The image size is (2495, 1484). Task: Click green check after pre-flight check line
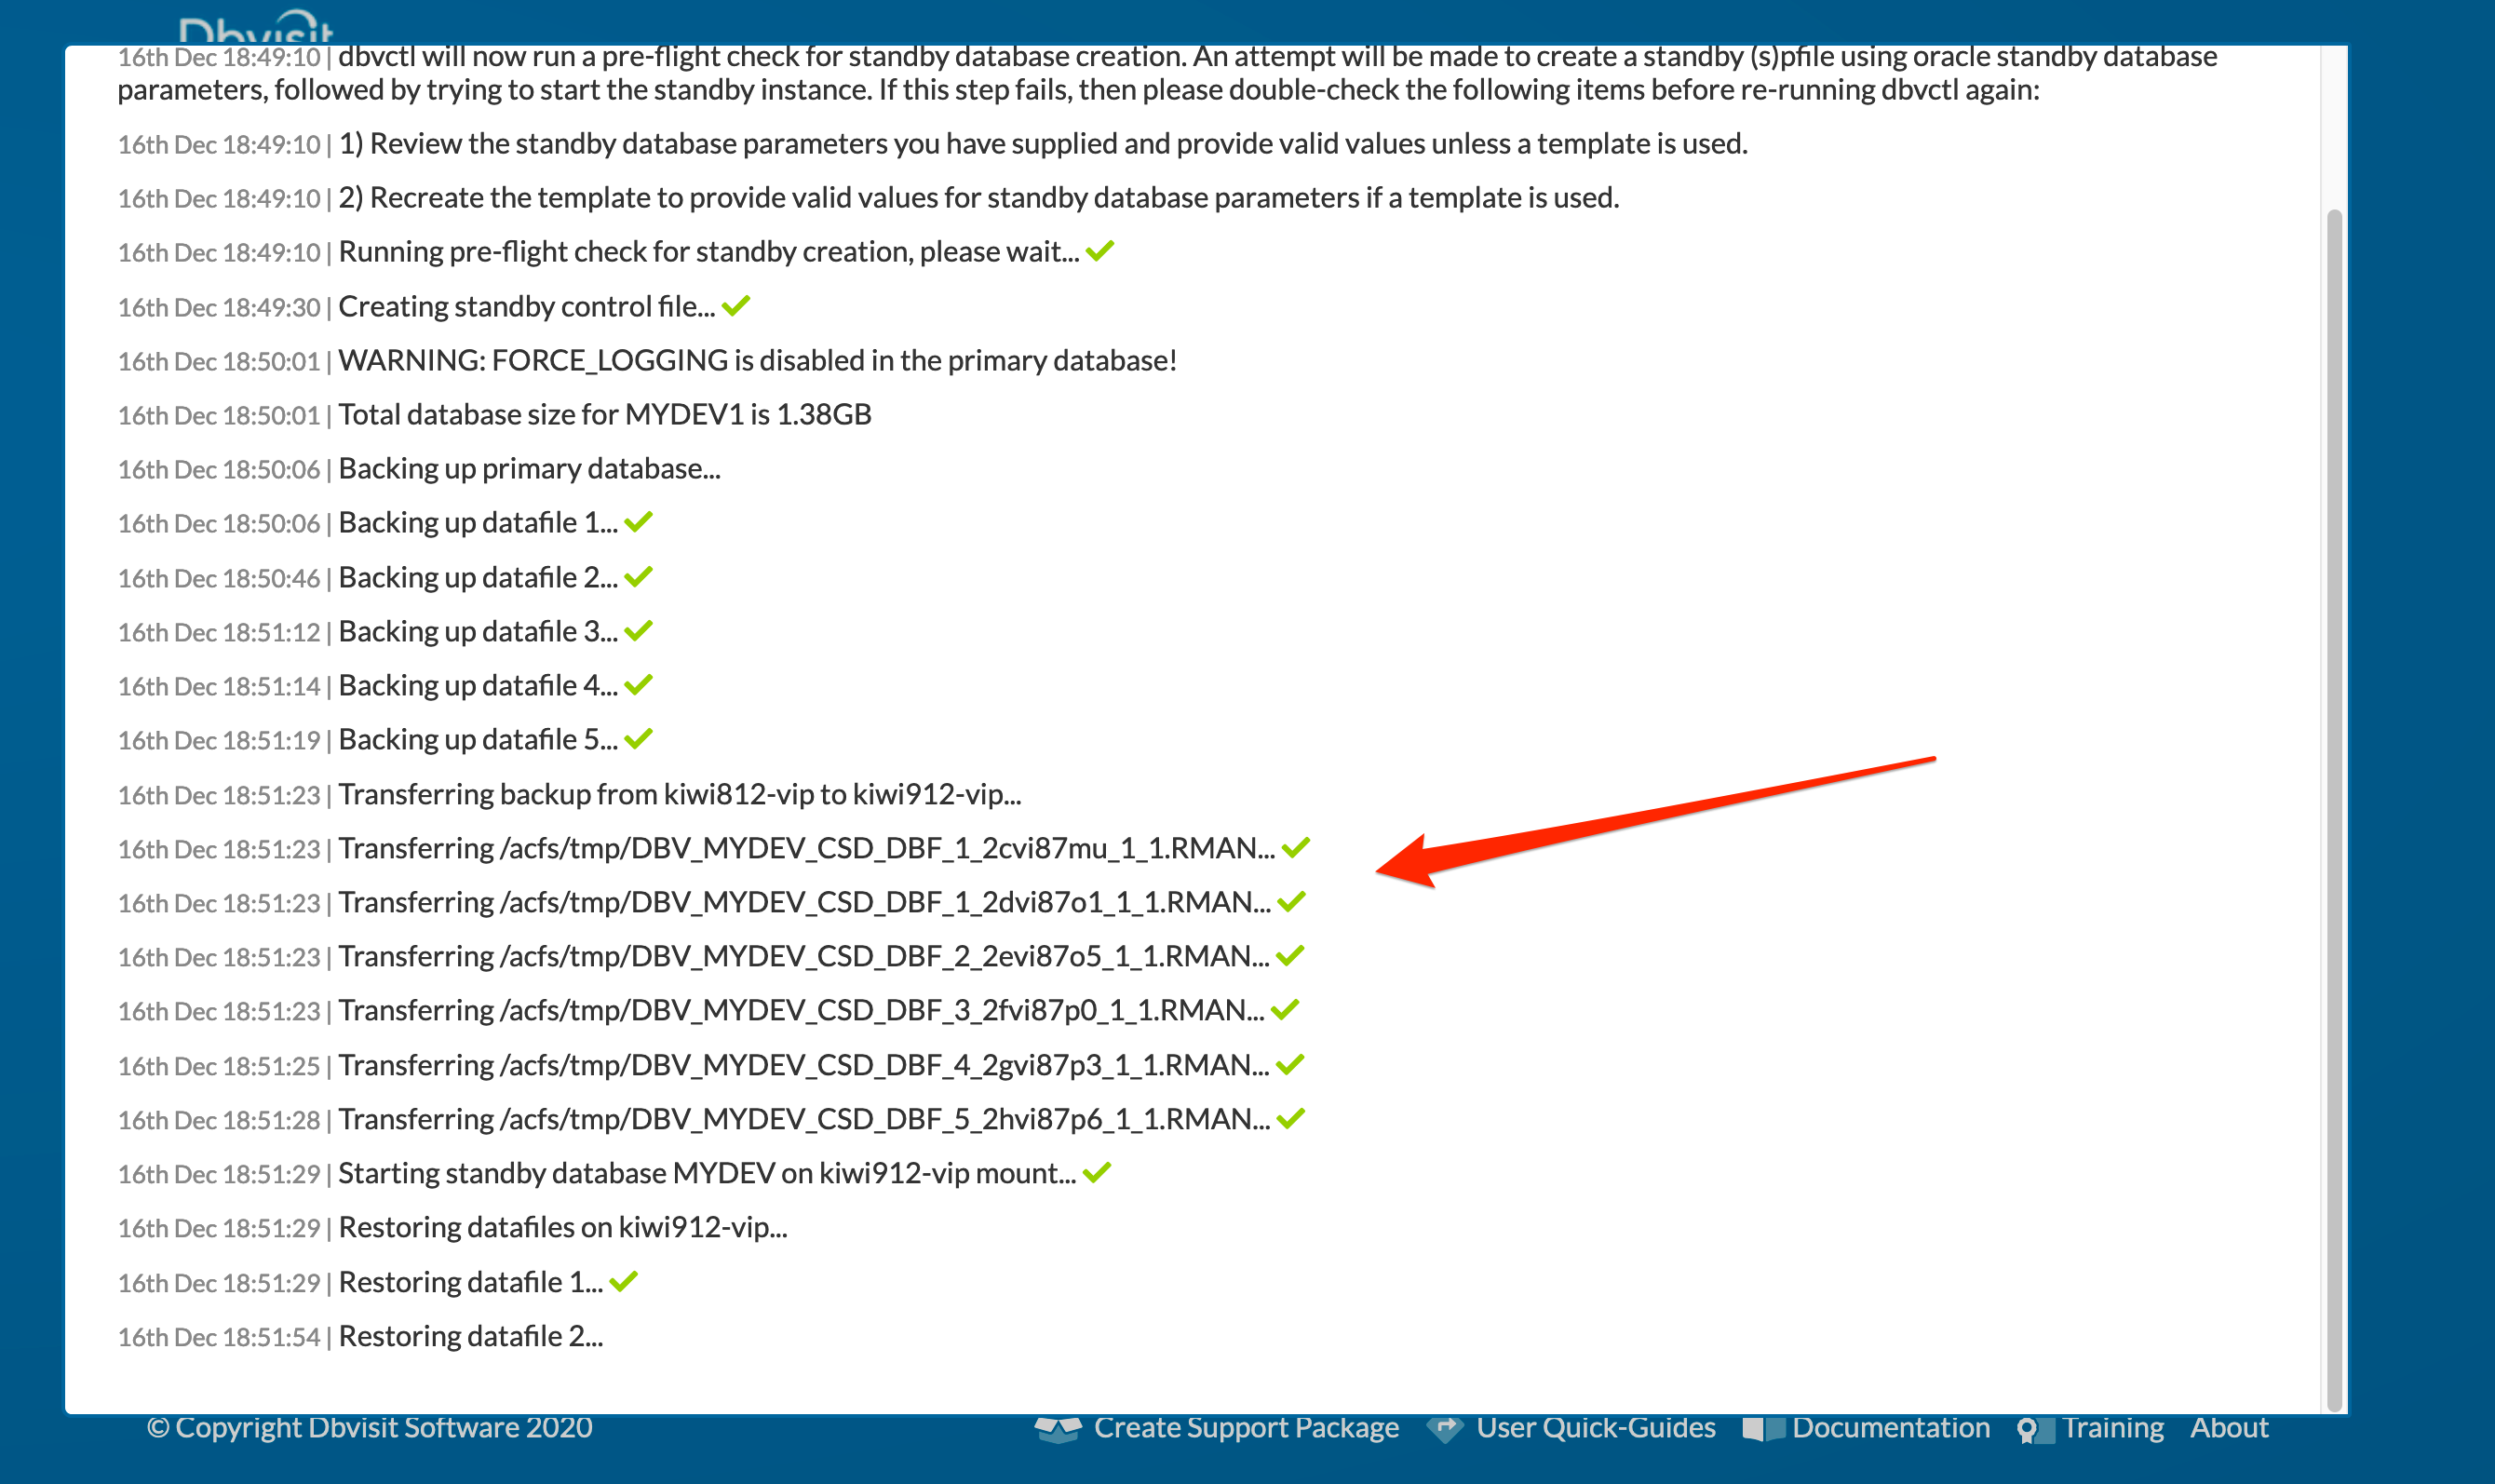(1100, 251)
